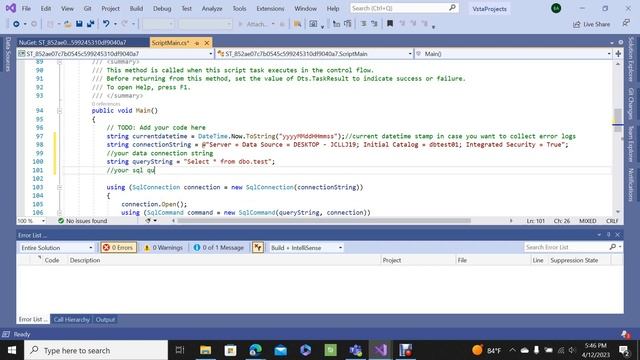Viewport: 640px width, 360px height.
Task: Toggle the 0 of 1 Message filter
Action: [219, 247]
